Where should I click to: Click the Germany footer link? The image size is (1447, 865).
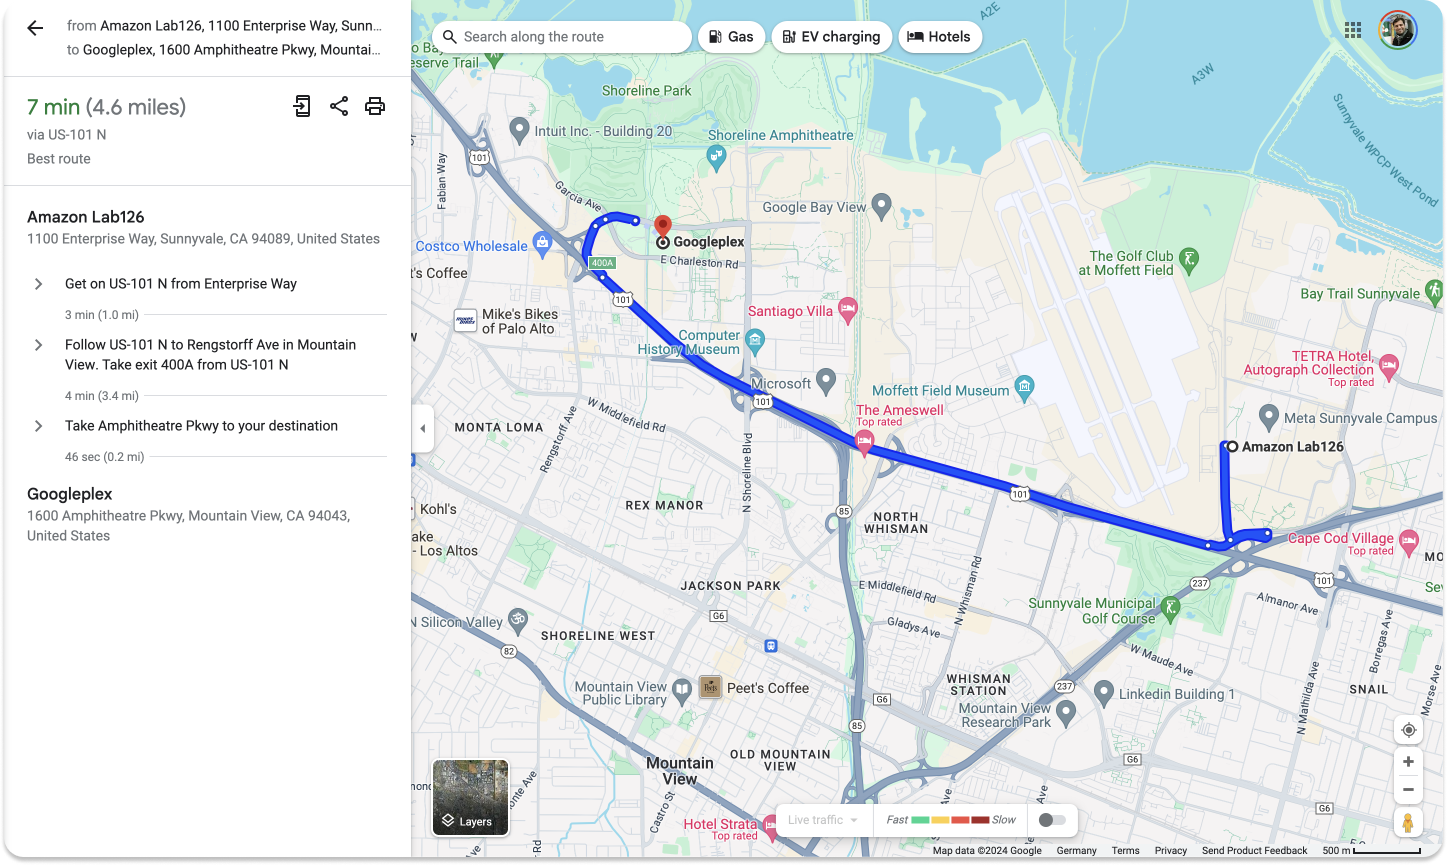pyautogui.click(x=1076, y=851)
